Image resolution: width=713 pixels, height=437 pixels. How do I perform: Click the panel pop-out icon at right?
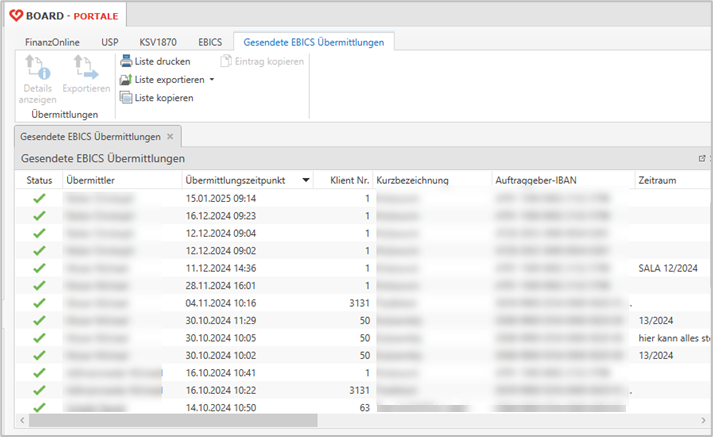point(701,159)
